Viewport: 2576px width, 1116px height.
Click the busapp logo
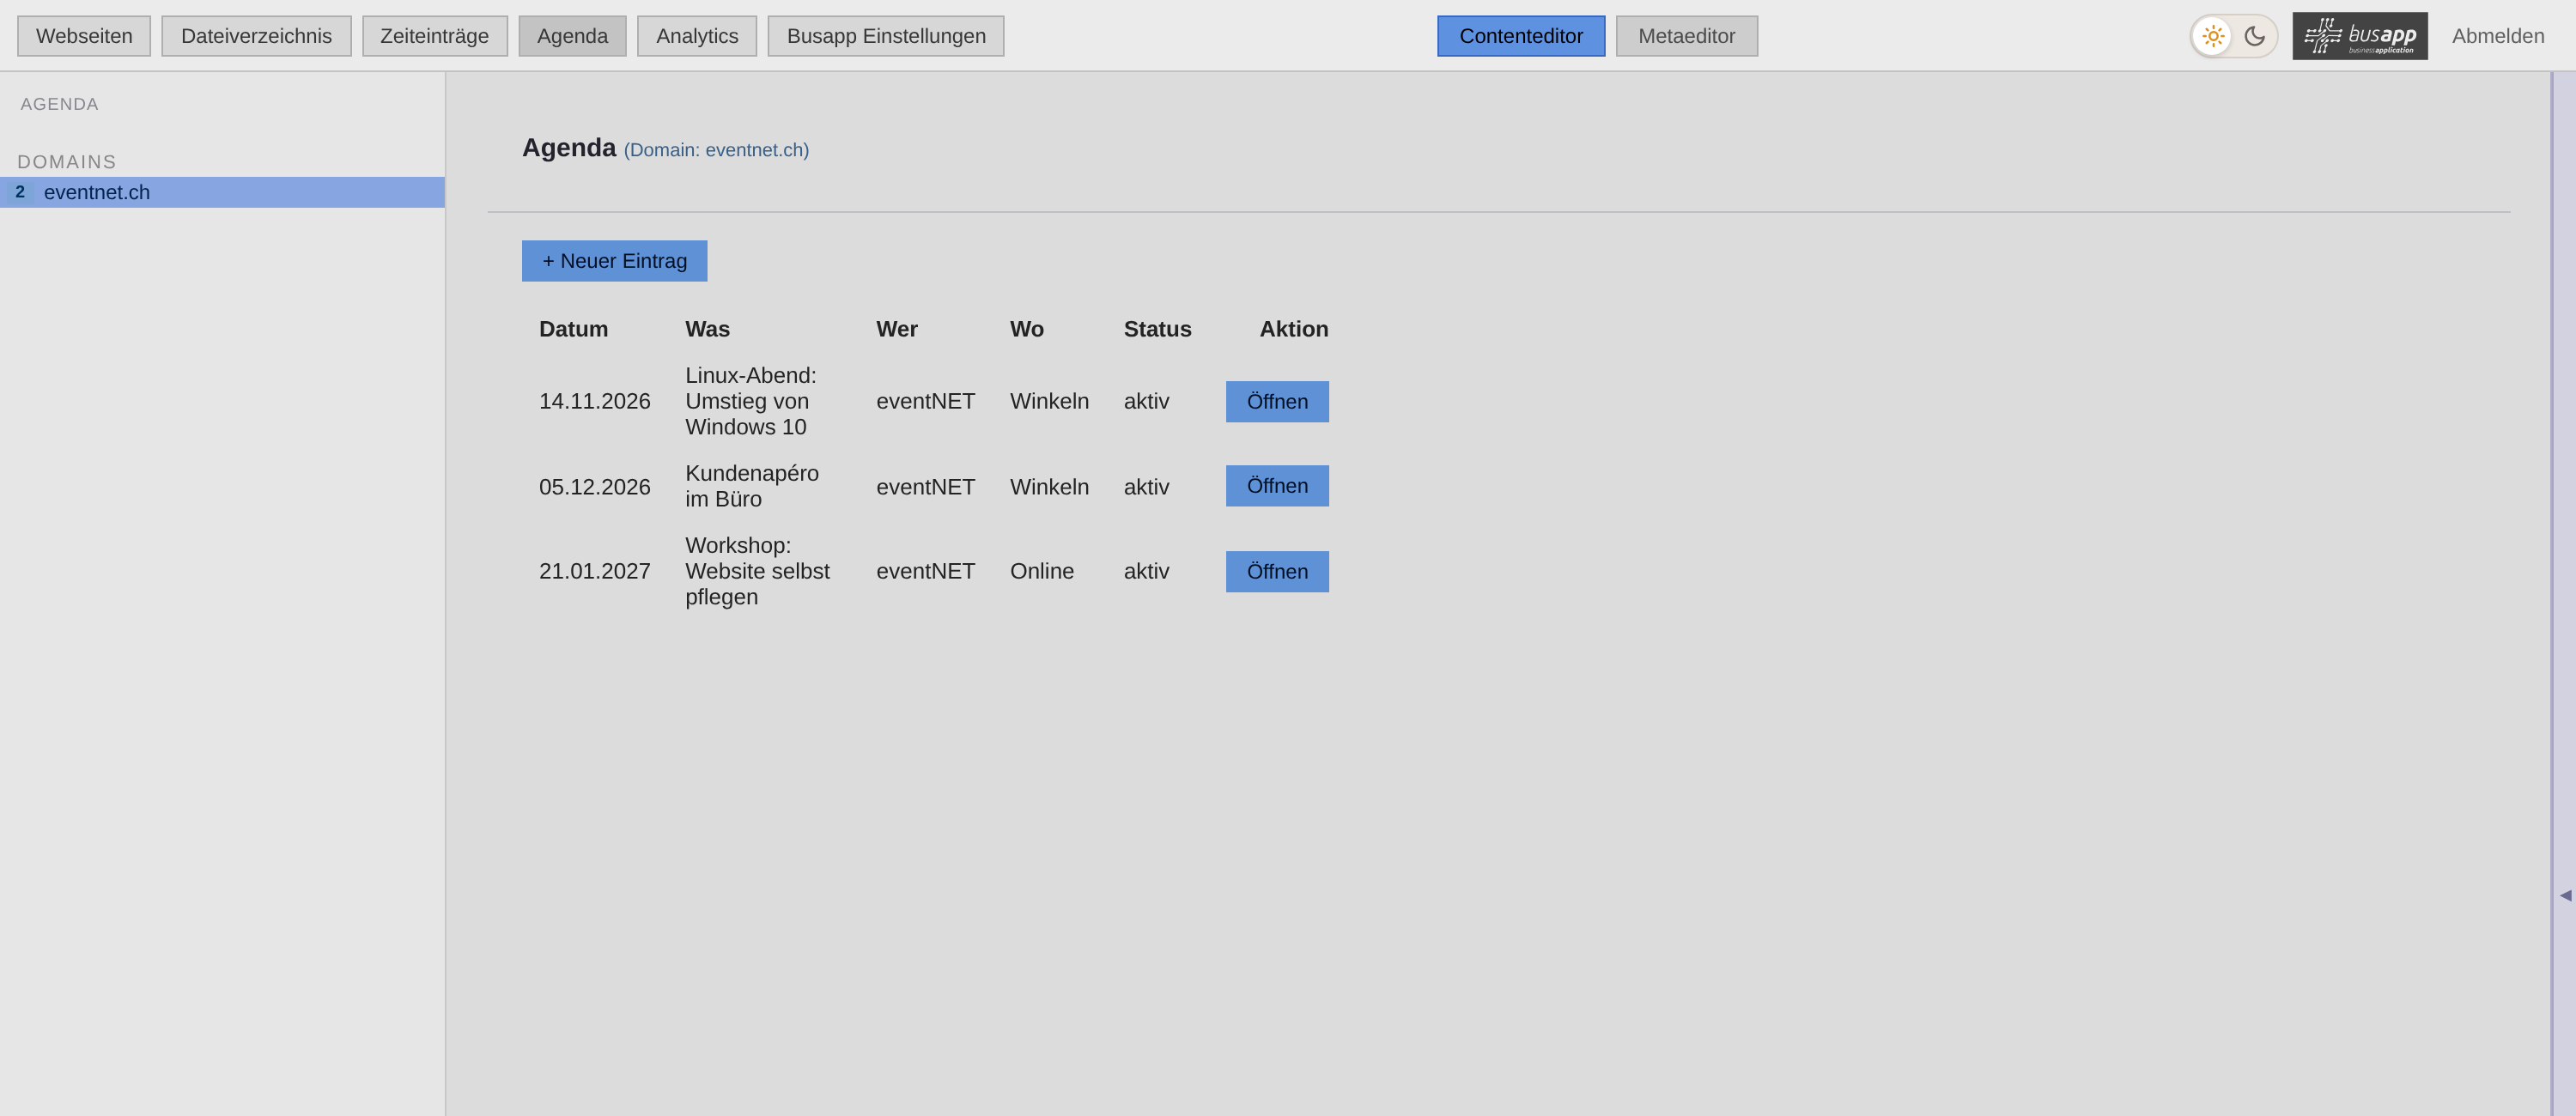pyautogui.click(x=2359, y=36)
